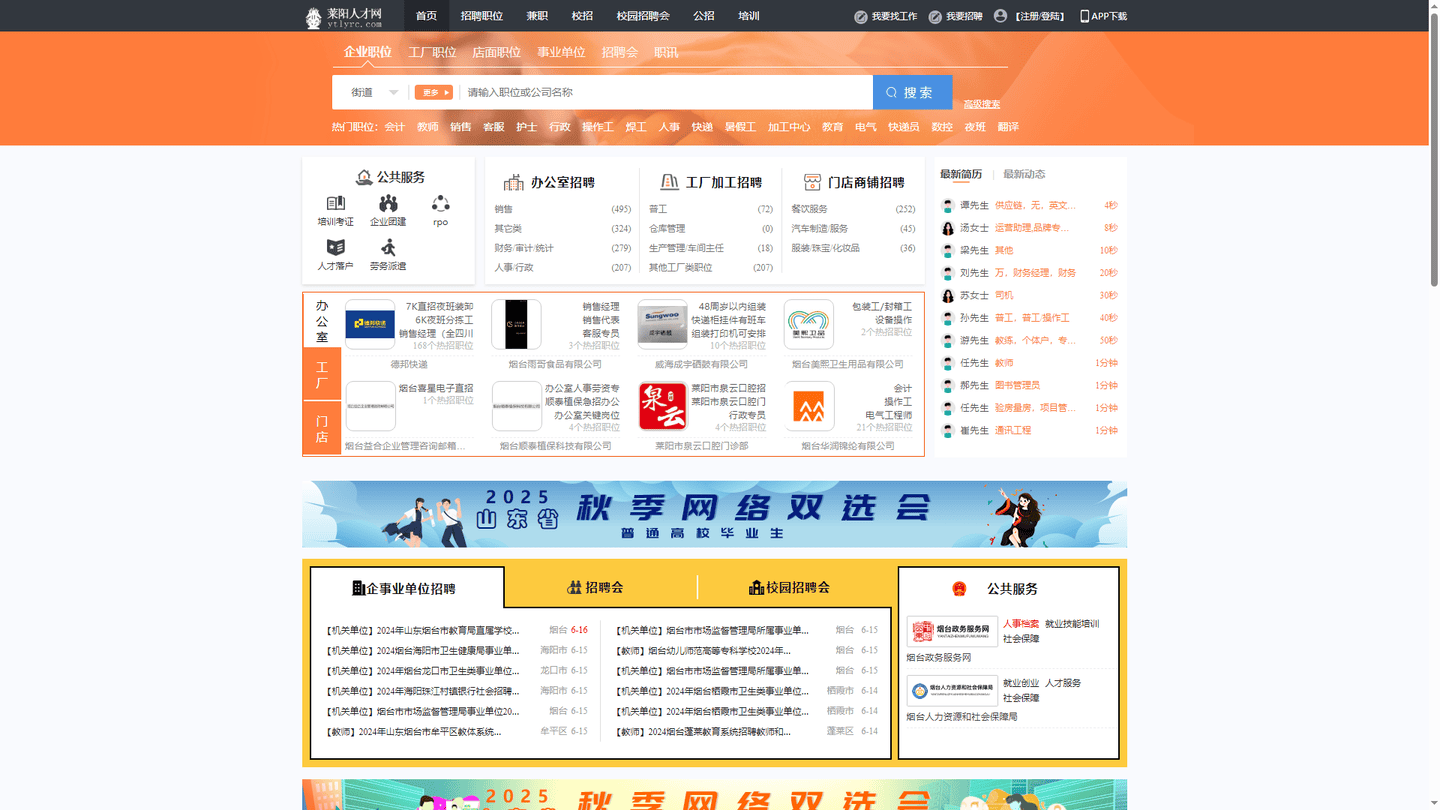Screen dimensions: 1440x810
Task: Open the 人事档案 link
Action: [1021, 624]
